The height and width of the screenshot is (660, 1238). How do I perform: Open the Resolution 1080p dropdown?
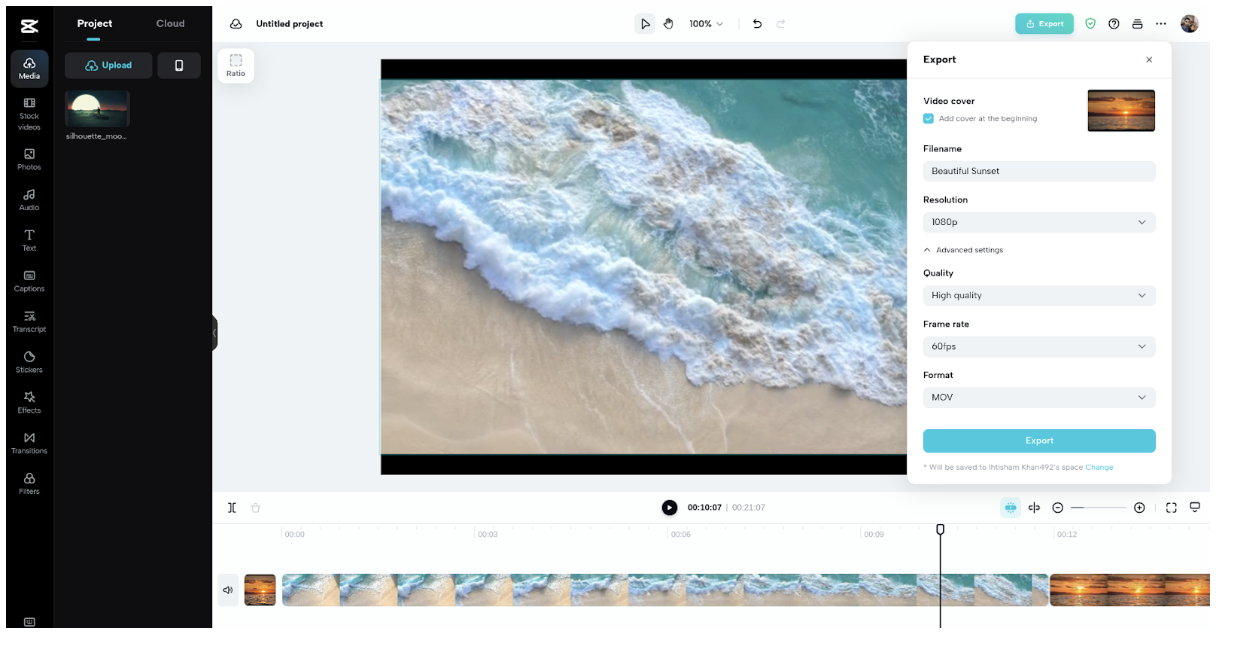(x=1039, y=222)
